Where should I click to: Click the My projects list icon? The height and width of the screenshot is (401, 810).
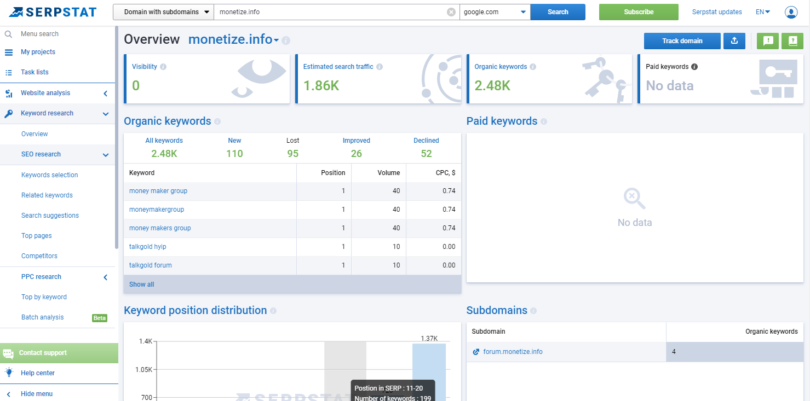click(x=8, y=52)
